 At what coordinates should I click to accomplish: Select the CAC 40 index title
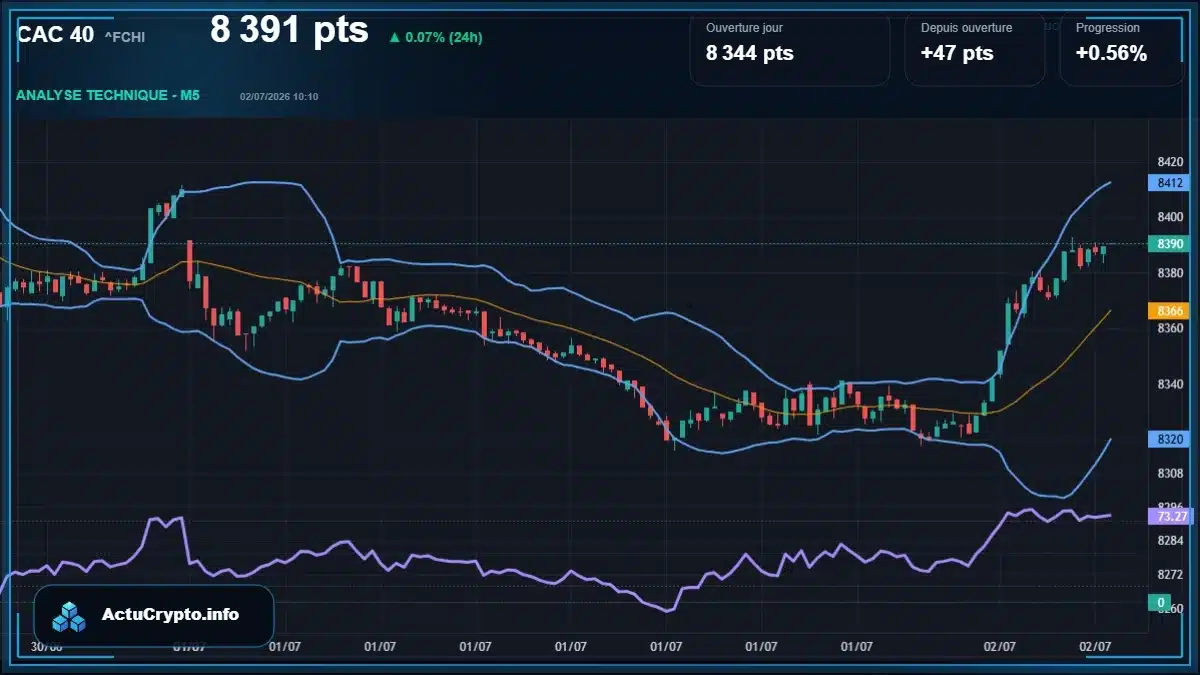tap(55, 34)
